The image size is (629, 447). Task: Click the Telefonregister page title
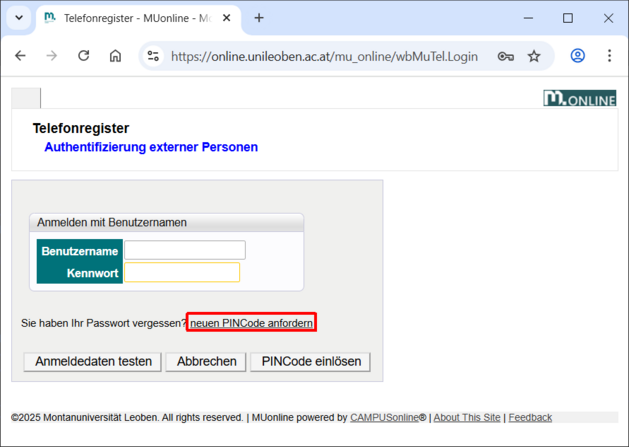tap(81, 128)
